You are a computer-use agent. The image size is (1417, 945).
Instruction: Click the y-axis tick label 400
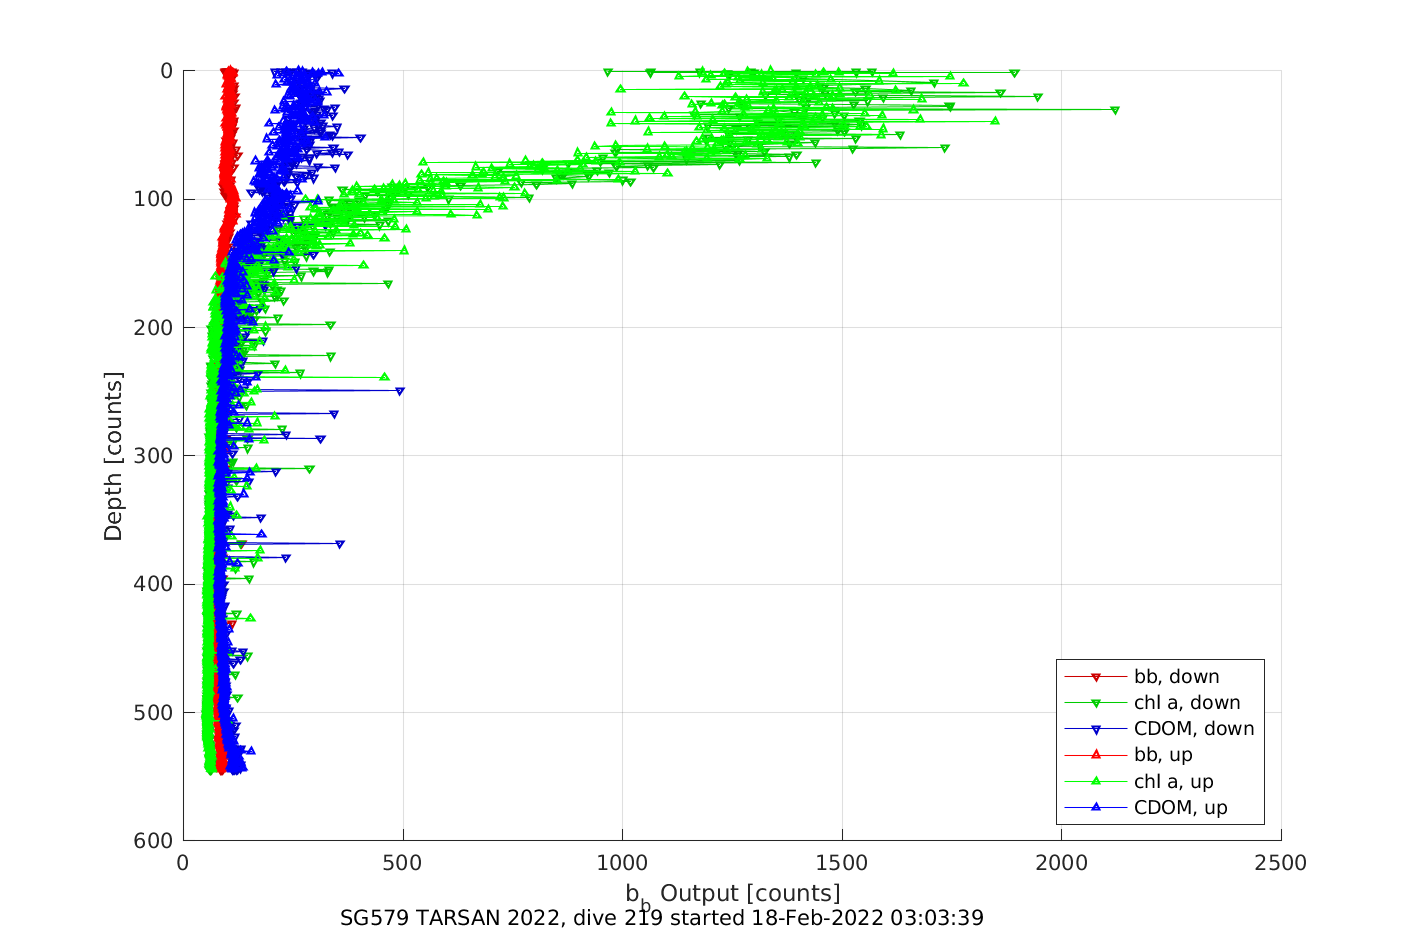coord(155,584)
